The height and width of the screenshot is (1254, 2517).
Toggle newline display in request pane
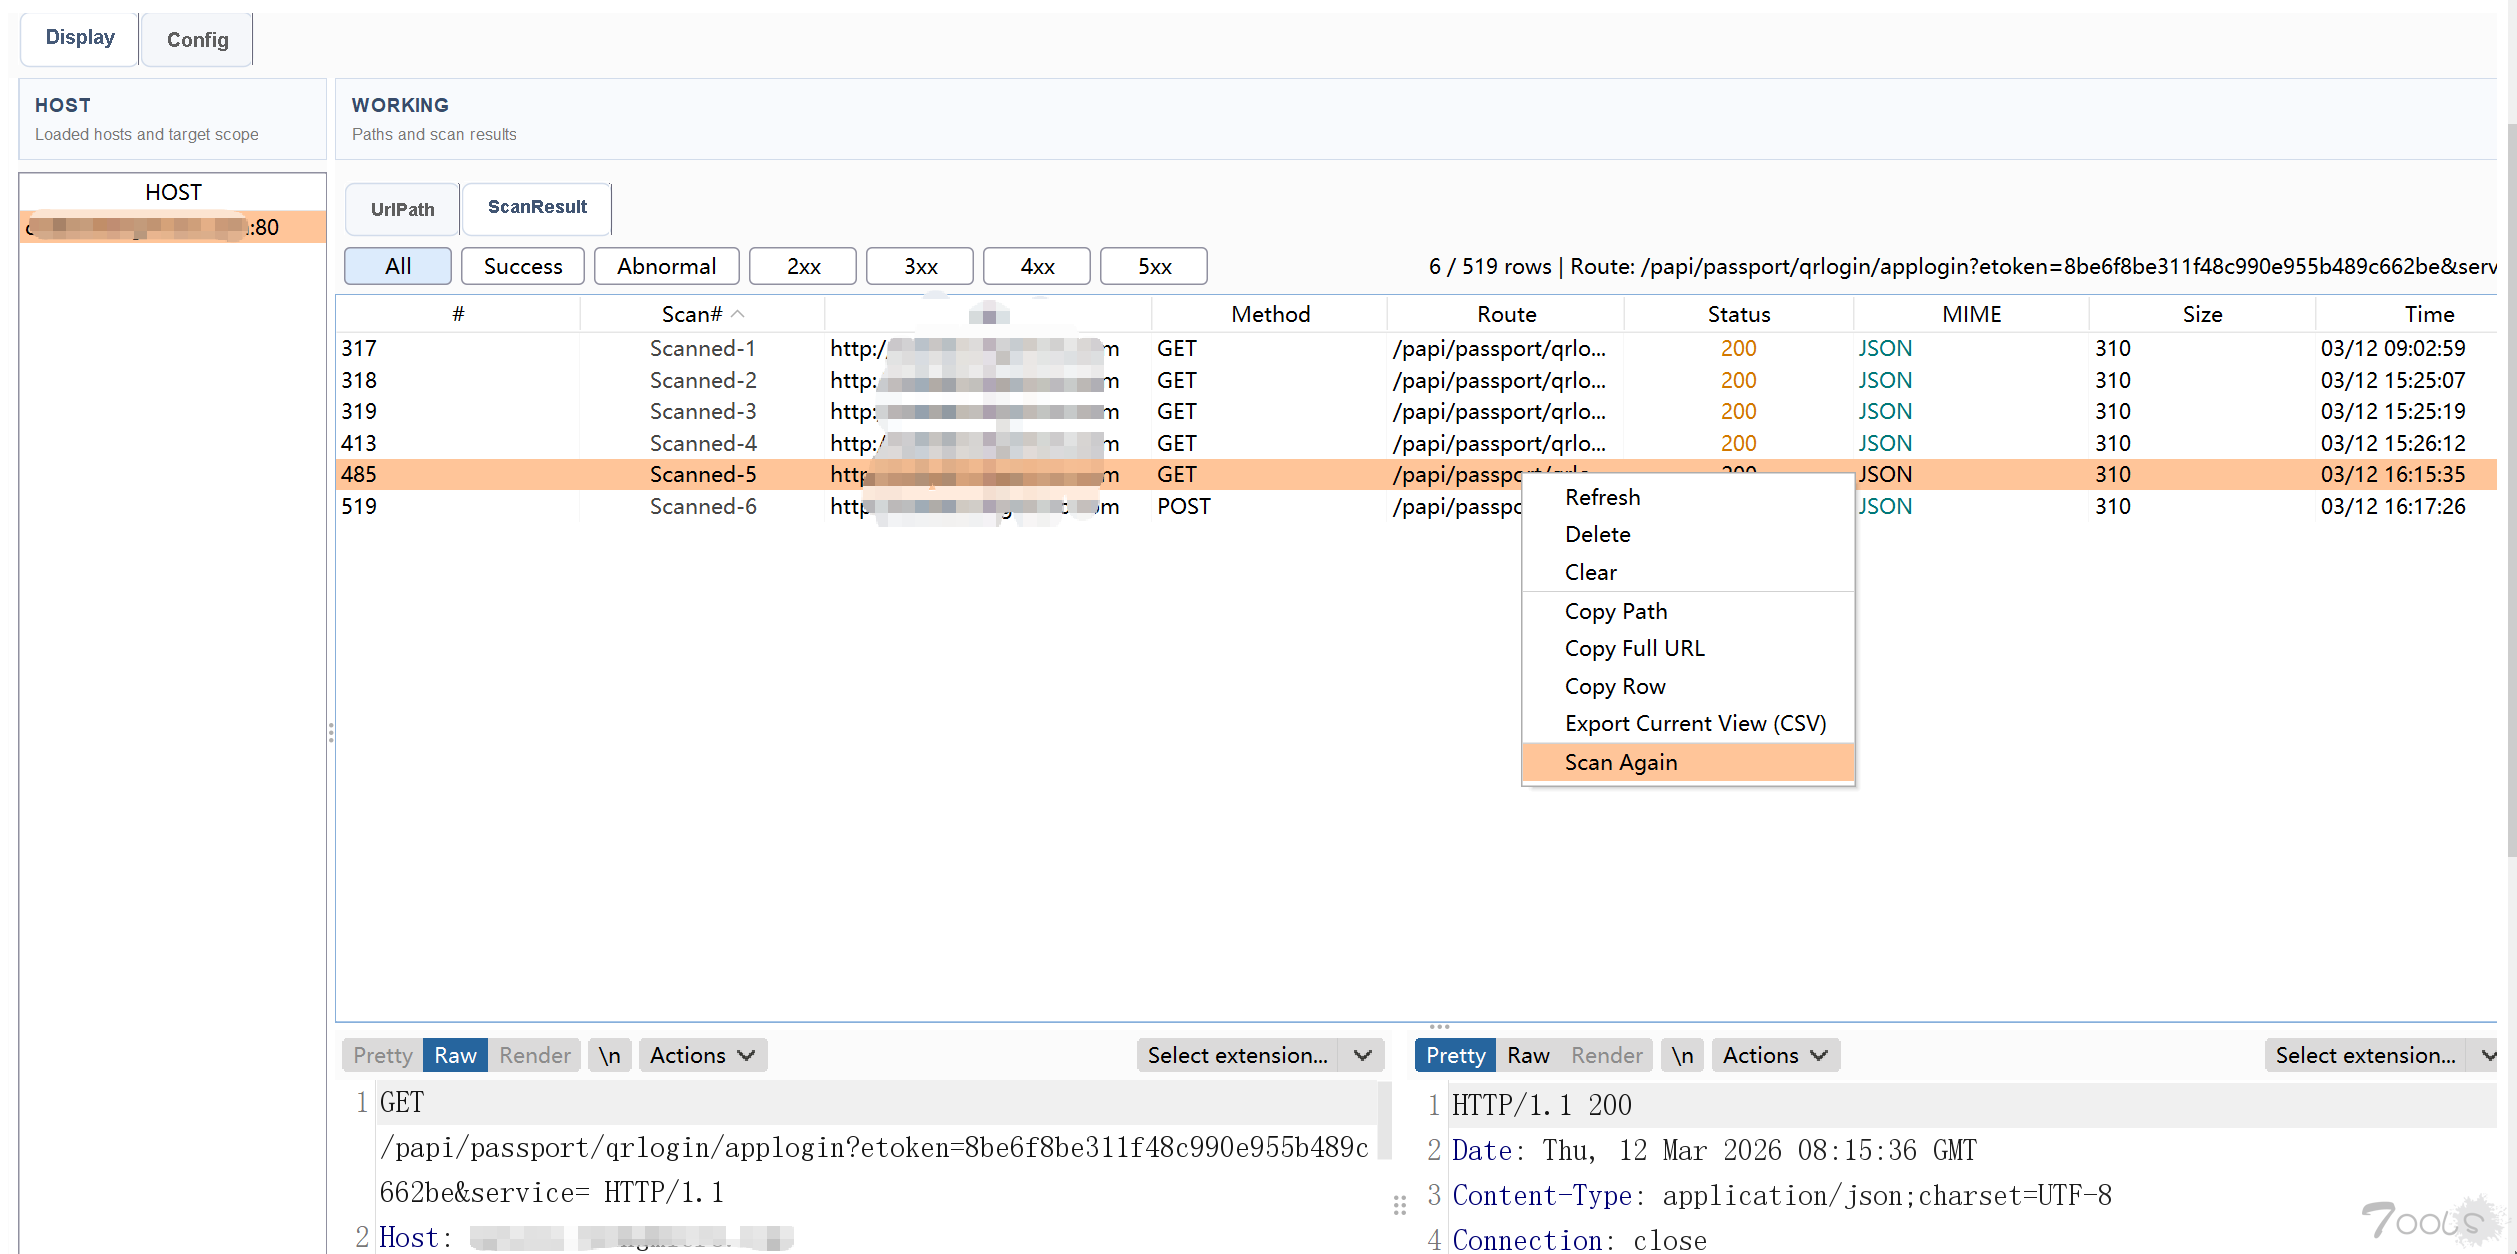pyautogui.click(x=609, y=1055)
